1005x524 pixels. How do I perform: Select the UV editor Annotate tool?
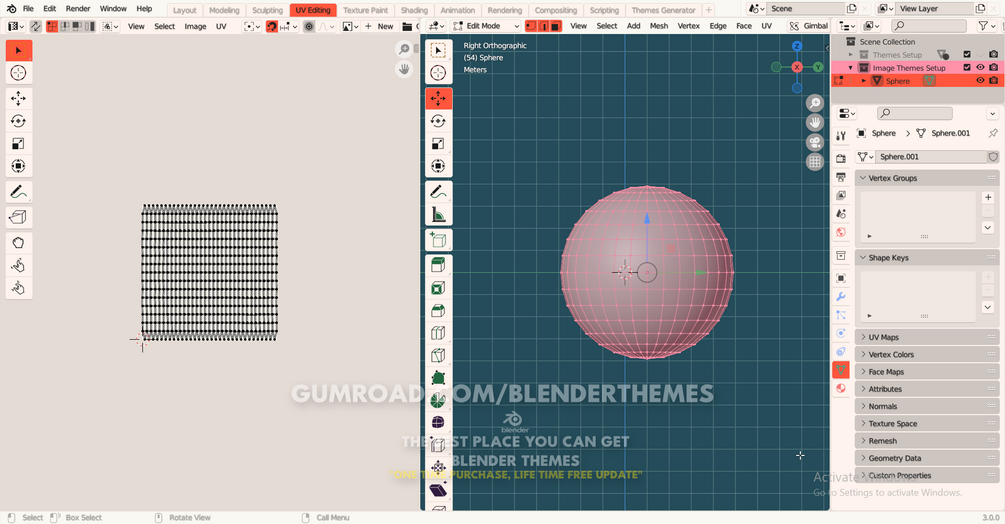pyautogui.click(x=19, y=192)
